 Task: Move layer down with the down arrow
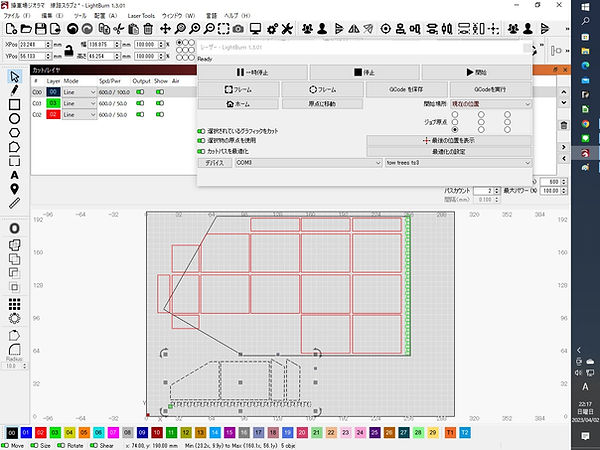click(564, 103)
